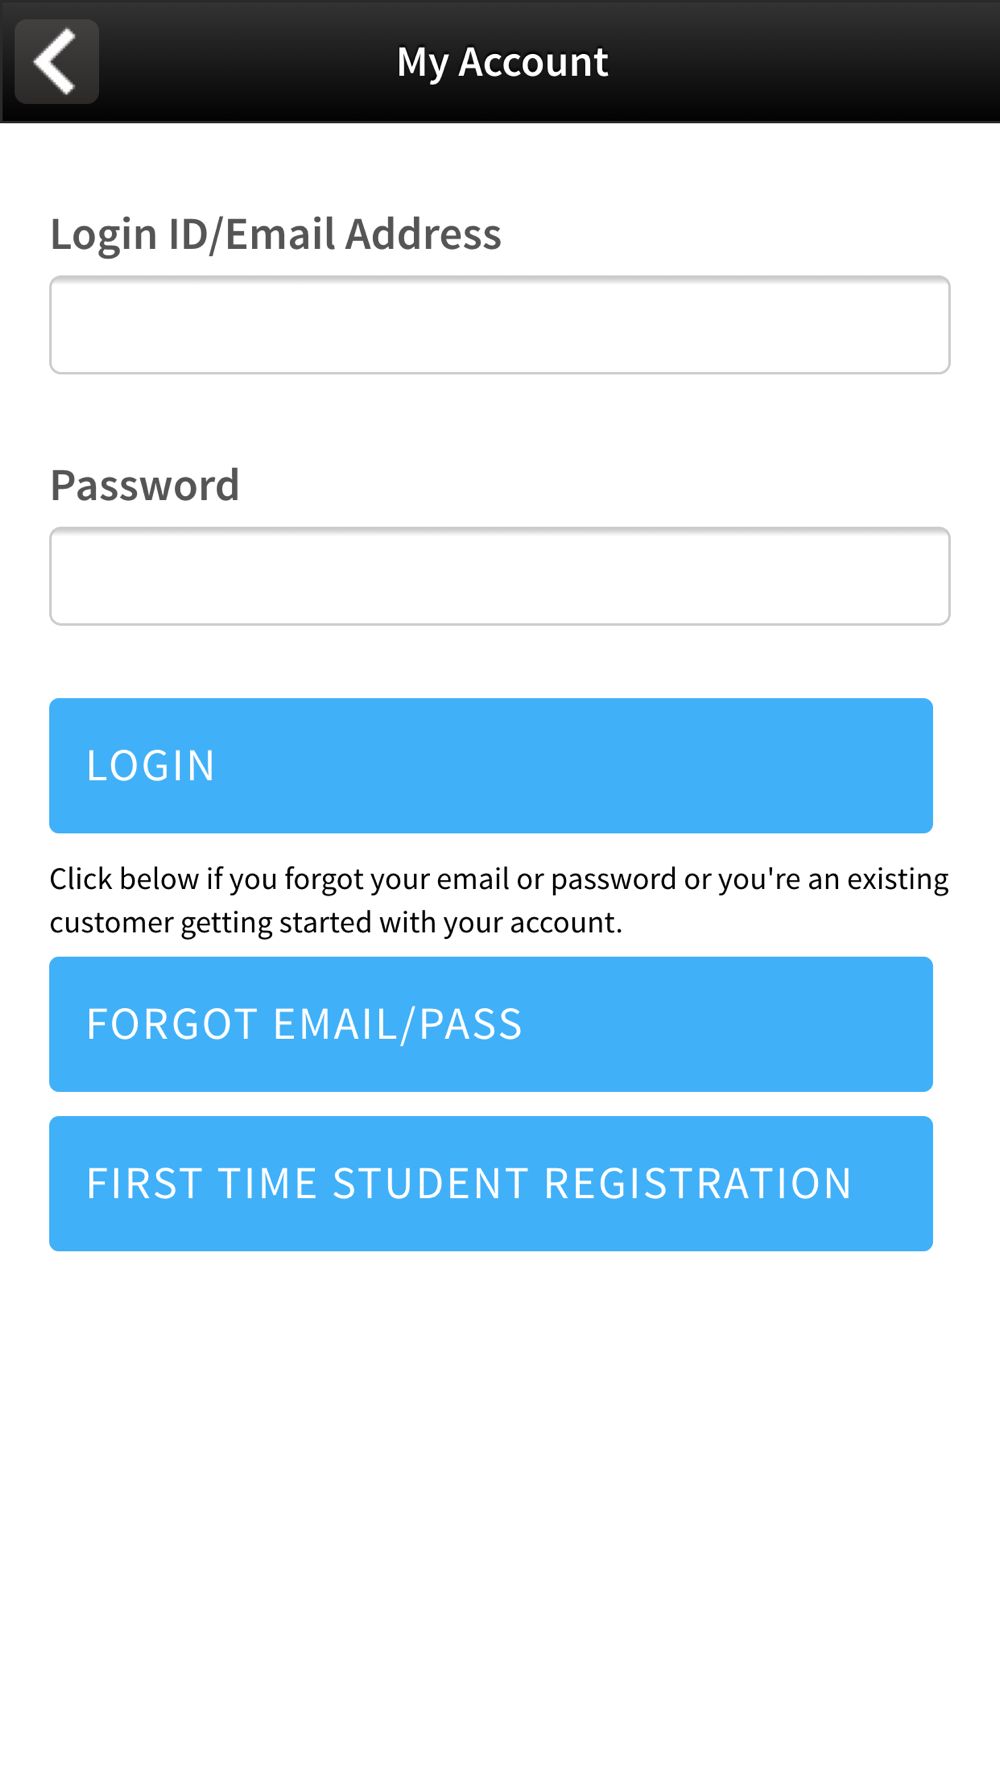Click the Password label

click(x=145, y=485)
